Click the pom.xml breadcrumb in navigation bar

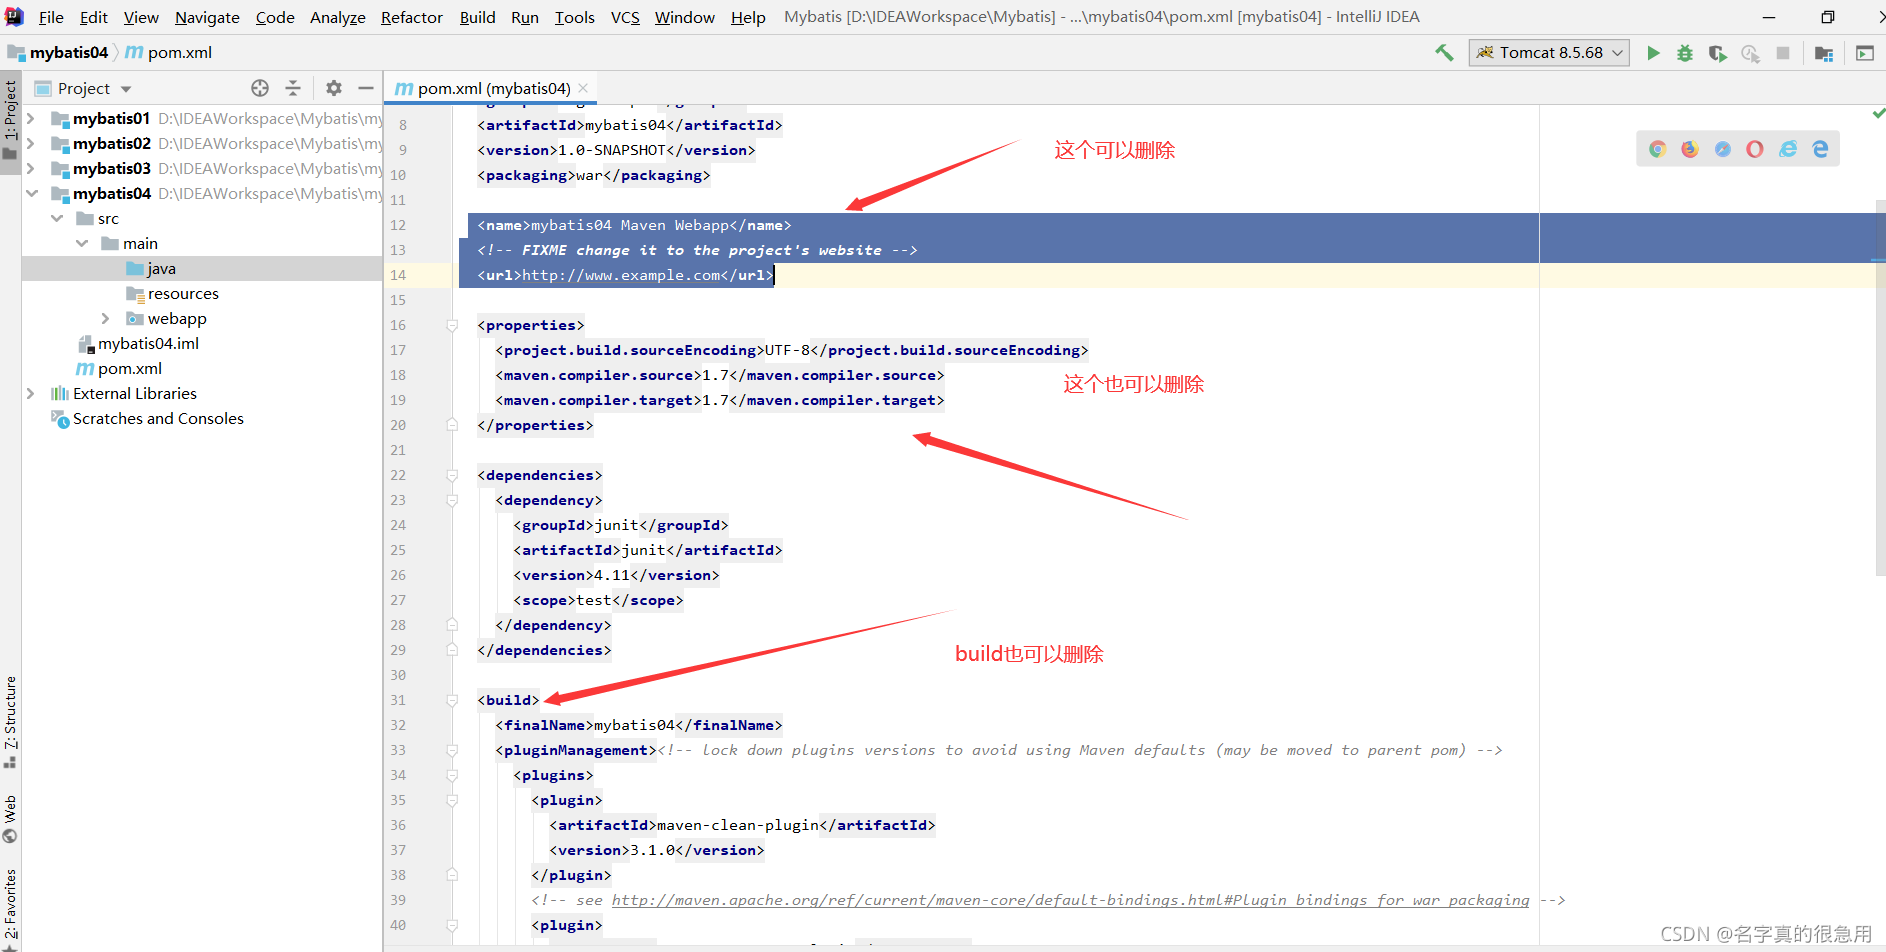169,53
